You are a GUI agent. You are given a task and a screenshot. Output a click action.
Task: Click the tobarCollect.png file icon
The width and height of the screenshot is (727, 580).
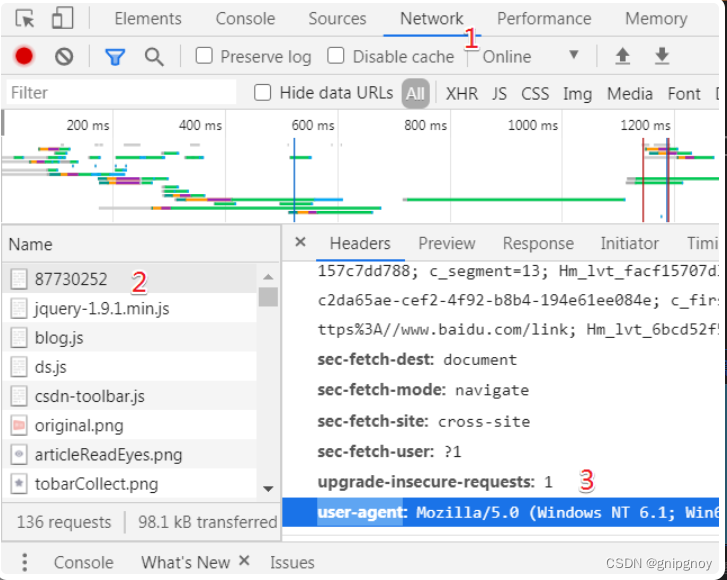pyautogui.click(x=19, y=484)
